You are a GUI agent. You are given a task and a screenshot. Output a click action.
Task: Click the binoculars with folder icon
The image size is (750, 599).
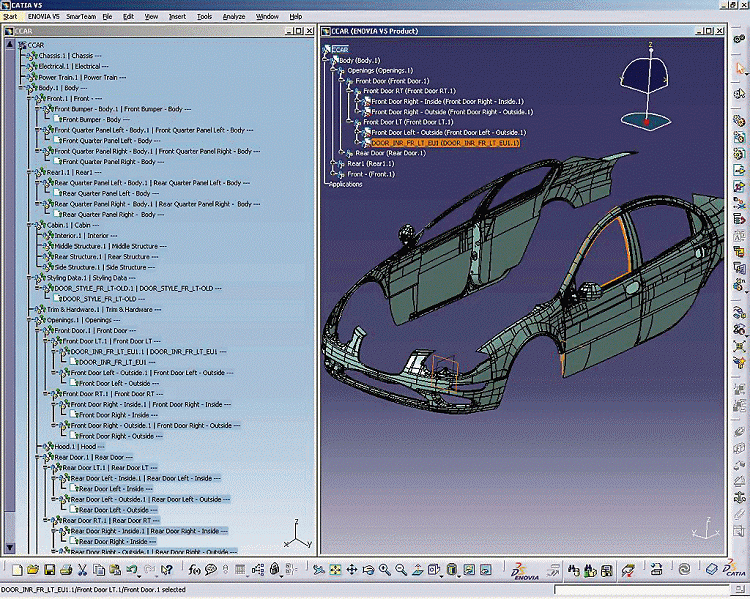click(x=590, y=570)
